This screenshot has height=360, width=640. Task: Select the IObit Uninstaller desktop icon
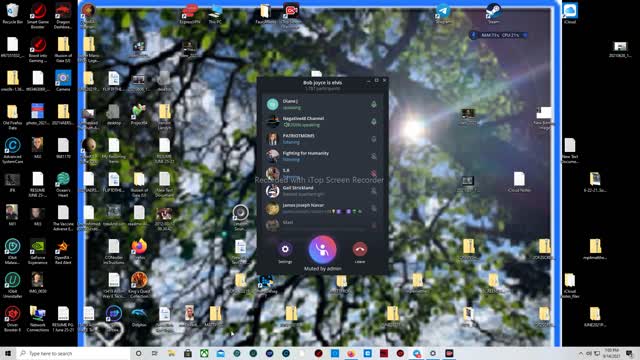pyautogui.click(x=12, y=286)
